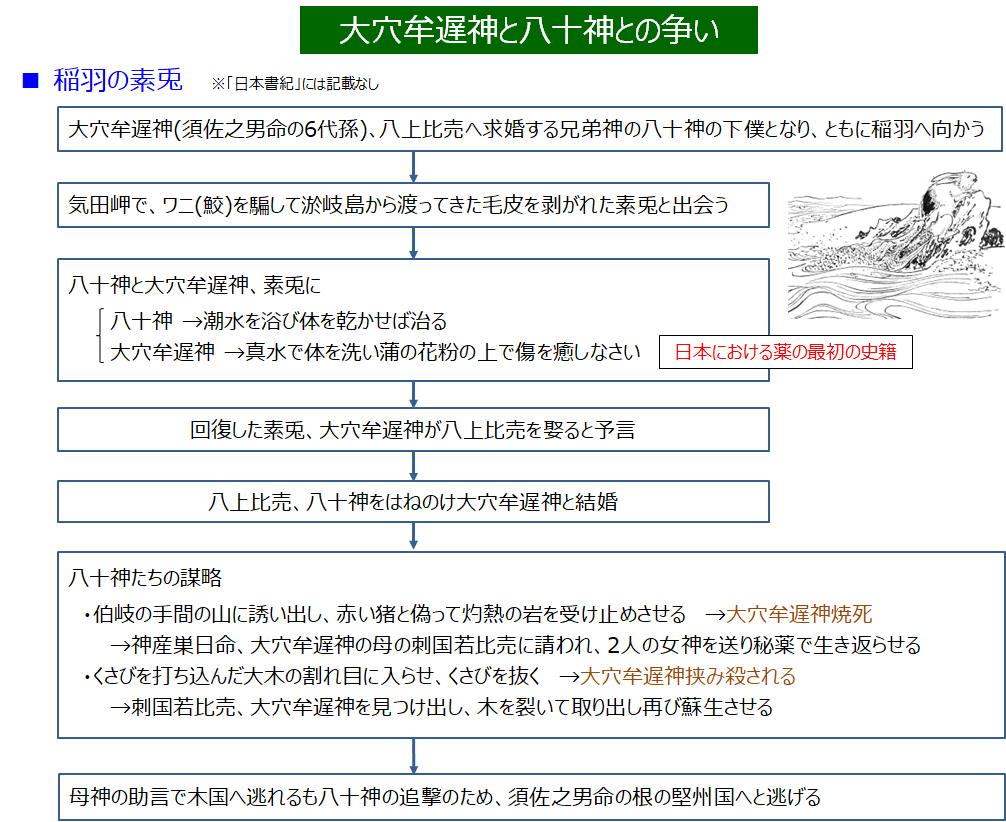Screen dimensions: 1006x822
Task: Click the arrow above the 八上比売 marriage box
Action: point(413,466)
